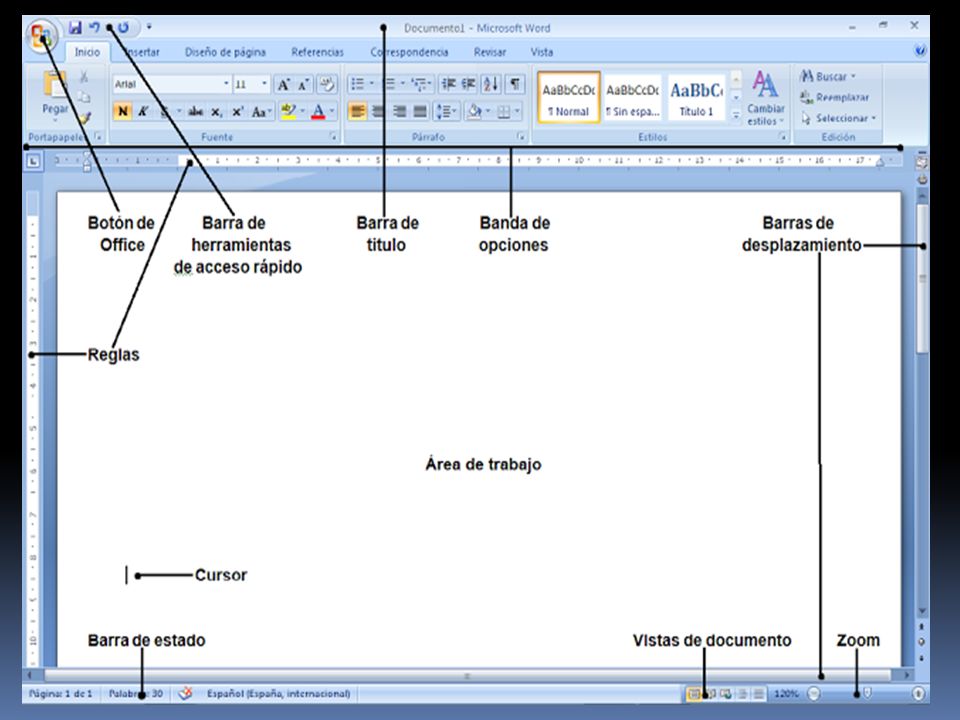
Task: Apply the red font color
Action: click(x=318, y=111)
